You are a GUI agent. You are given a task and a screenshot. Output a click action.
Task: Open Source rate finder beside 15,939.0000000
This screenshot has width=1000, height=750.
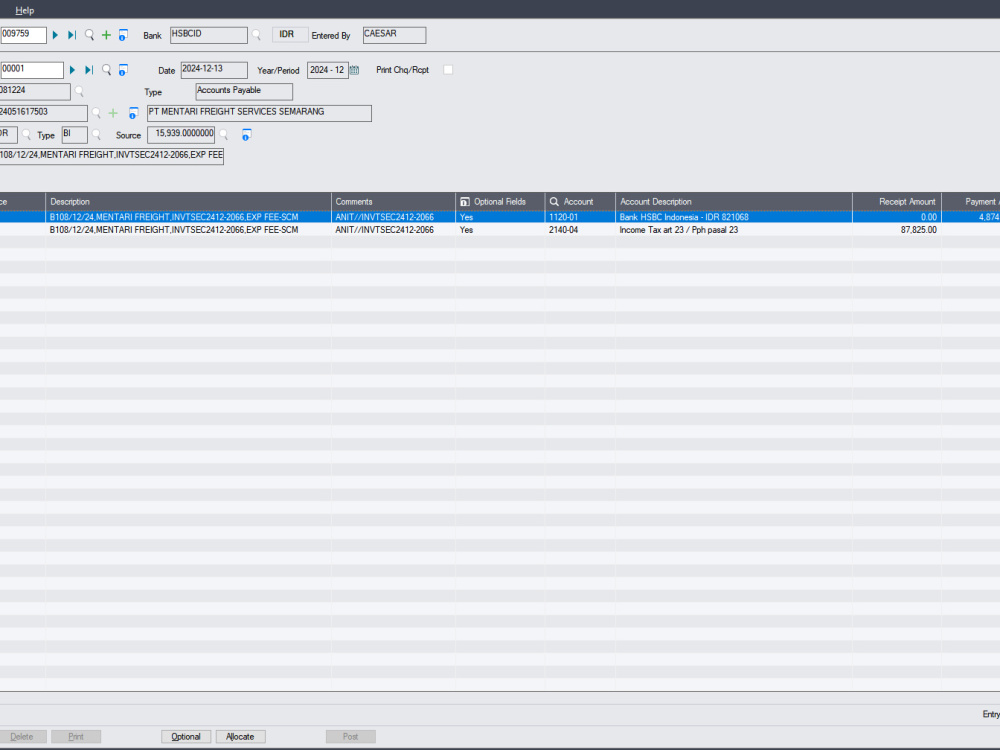[224, 135]
